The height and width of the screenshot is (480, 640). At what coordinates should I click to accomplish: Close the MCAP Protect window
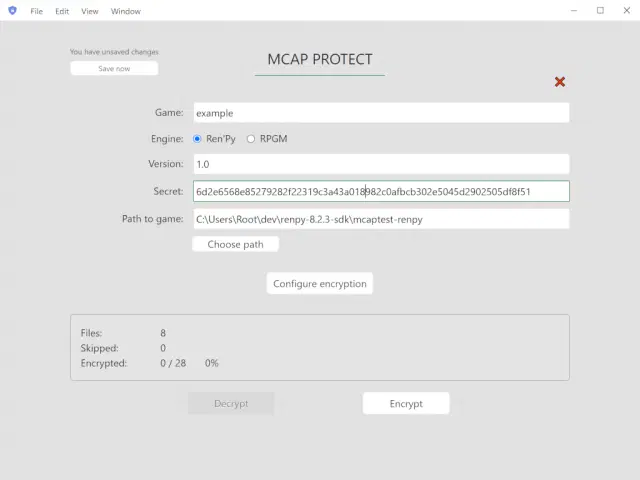[626, 11]
